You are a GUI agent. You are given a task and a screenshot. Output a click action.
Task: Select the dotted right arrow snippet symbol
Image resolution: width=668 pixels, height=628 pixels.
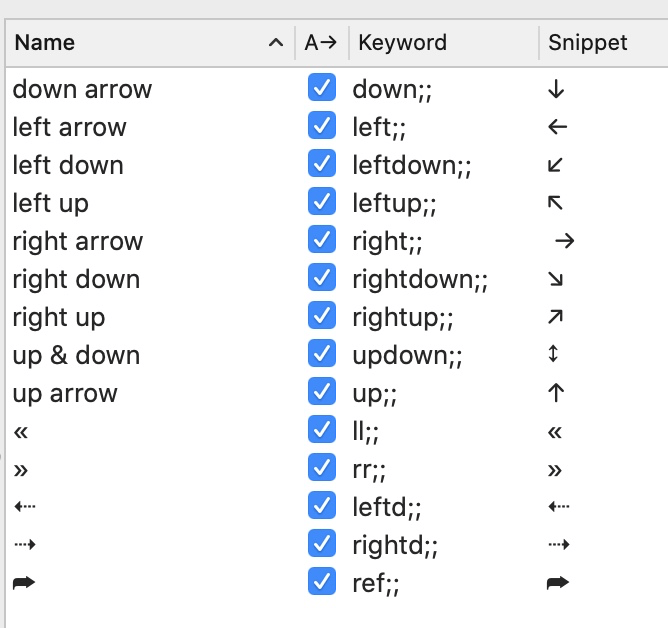(559, 546)
